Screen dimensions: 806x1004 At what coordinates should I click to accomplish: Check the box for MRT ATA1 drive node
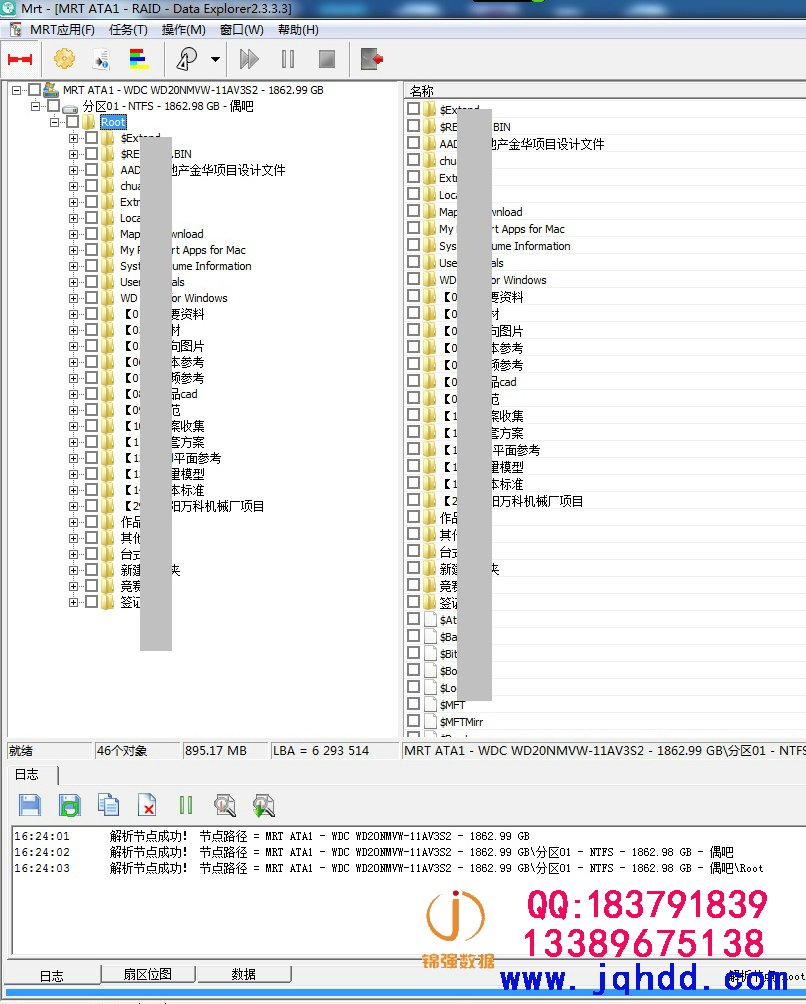pyautogui.click(x=35, y=90)
